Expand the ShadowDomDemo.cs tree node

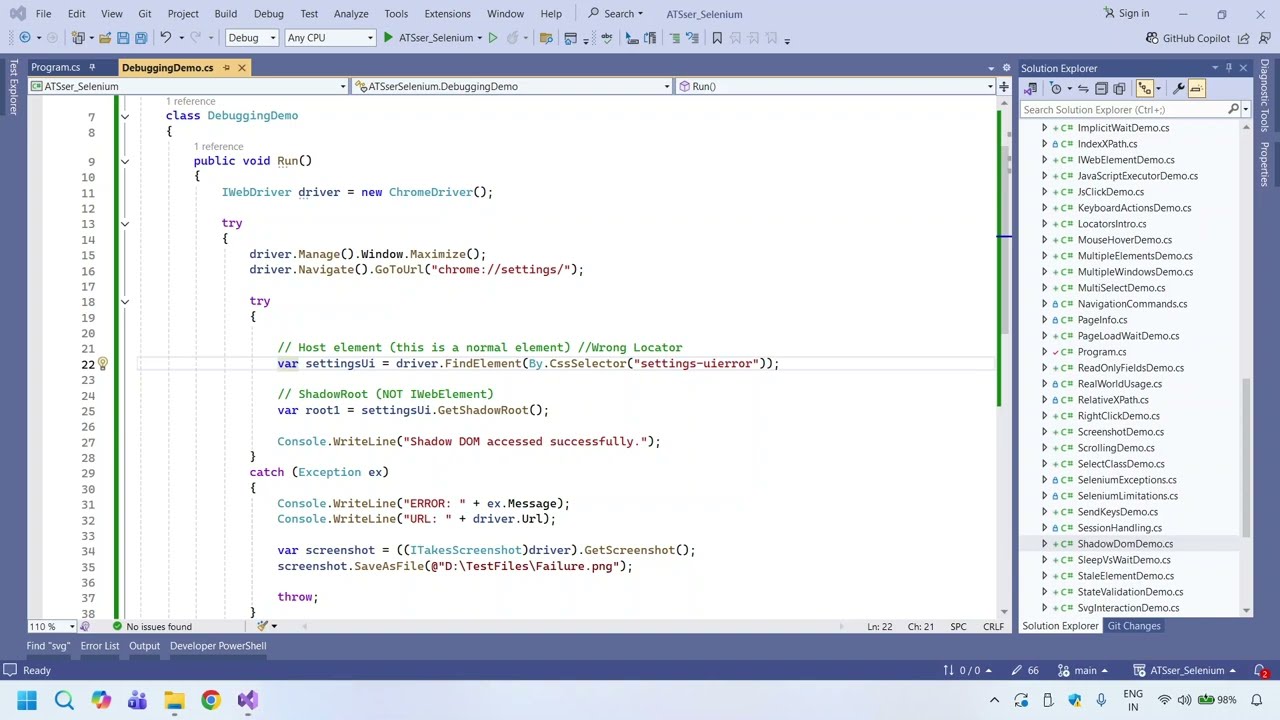(x=1044, y=544)
